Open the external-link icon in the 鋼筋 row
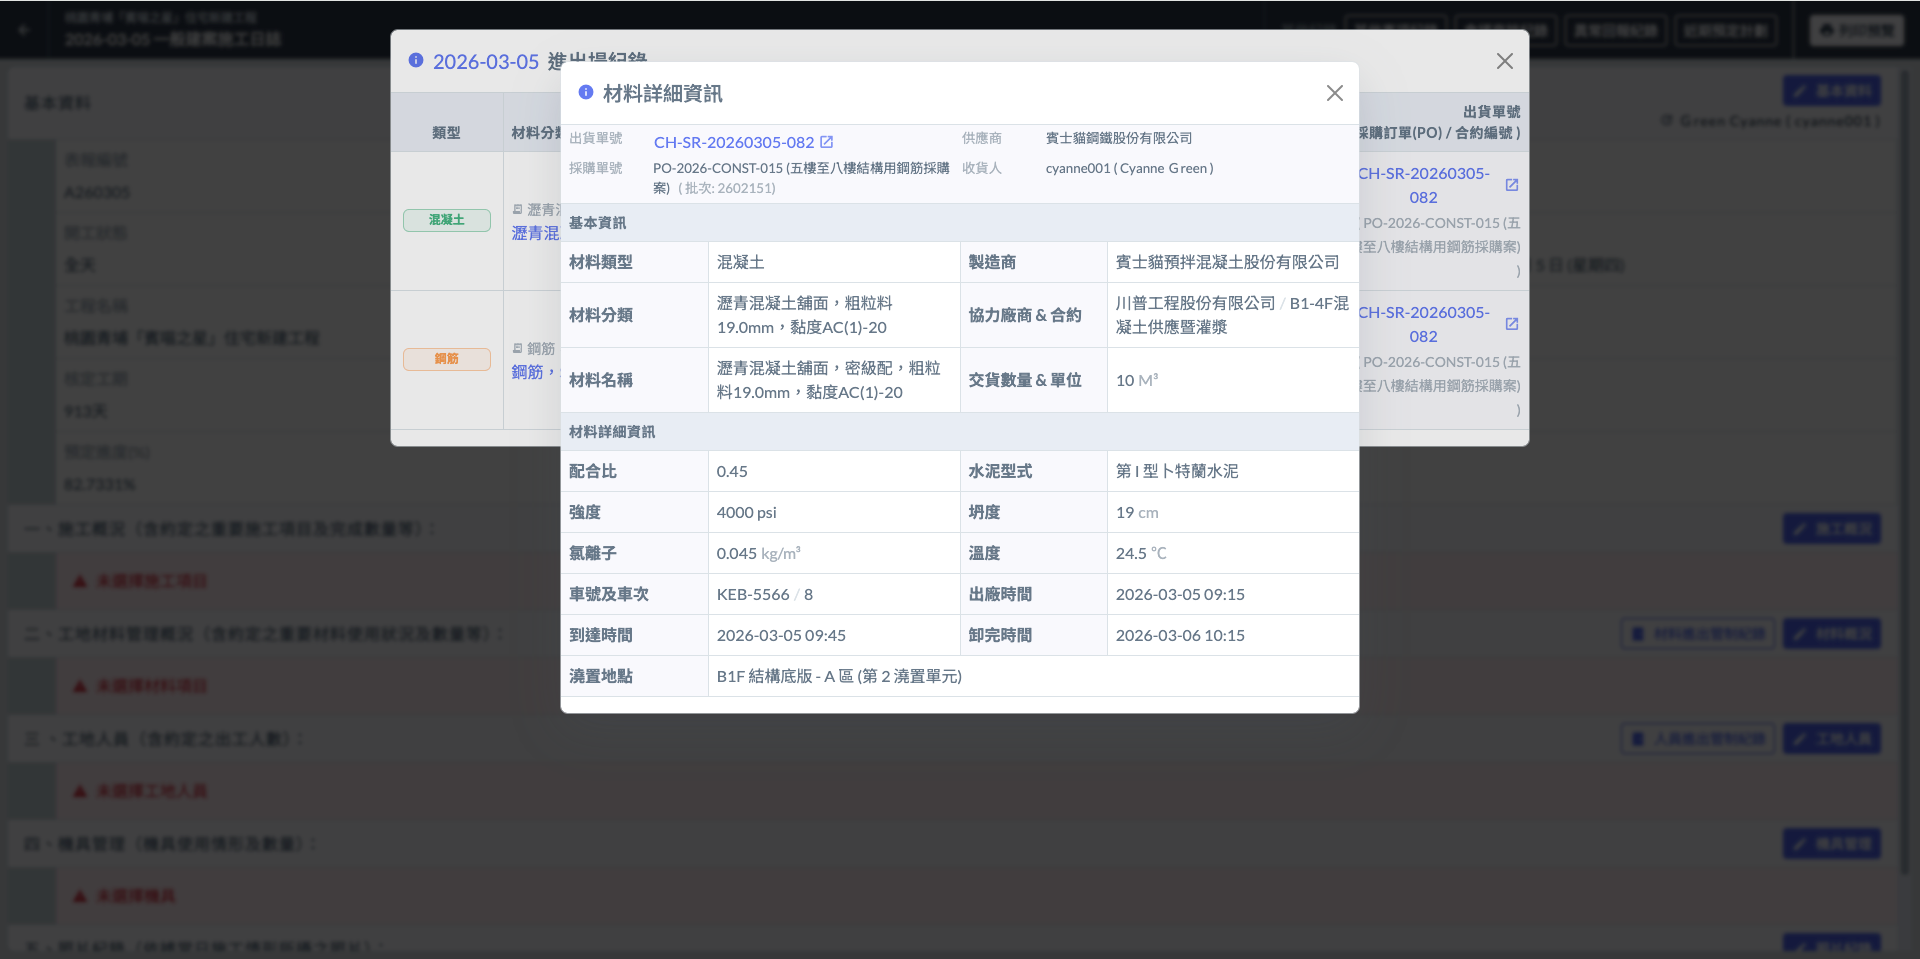 click(1511, 324)
